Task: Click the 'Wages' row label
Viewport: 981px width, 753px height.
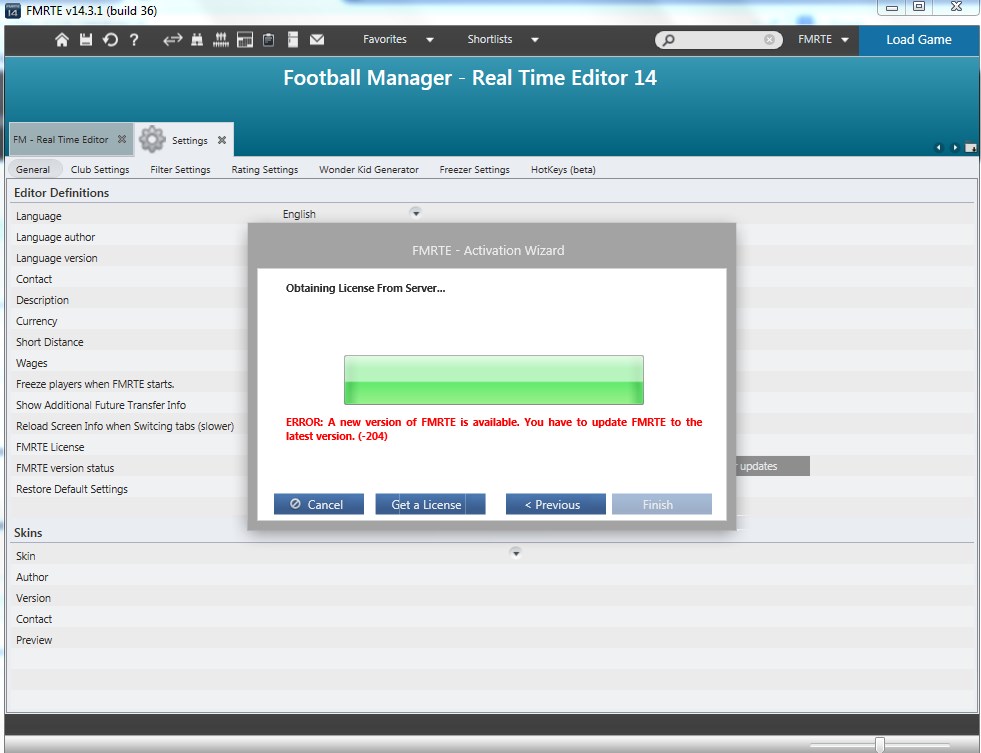Action: [x=31, y=363]
